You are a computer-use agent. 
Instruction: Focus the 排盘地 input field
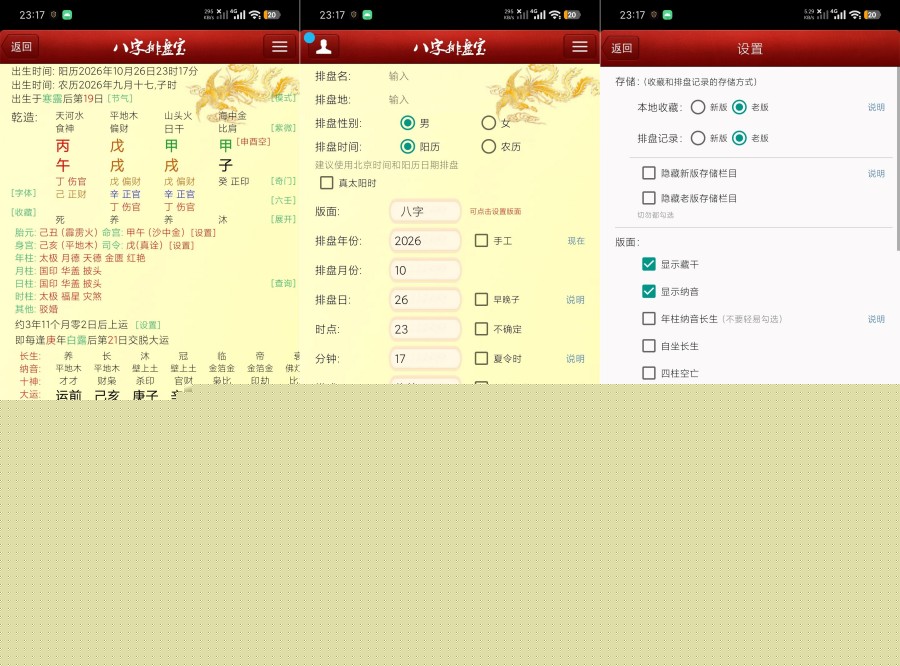pos(398,99)
